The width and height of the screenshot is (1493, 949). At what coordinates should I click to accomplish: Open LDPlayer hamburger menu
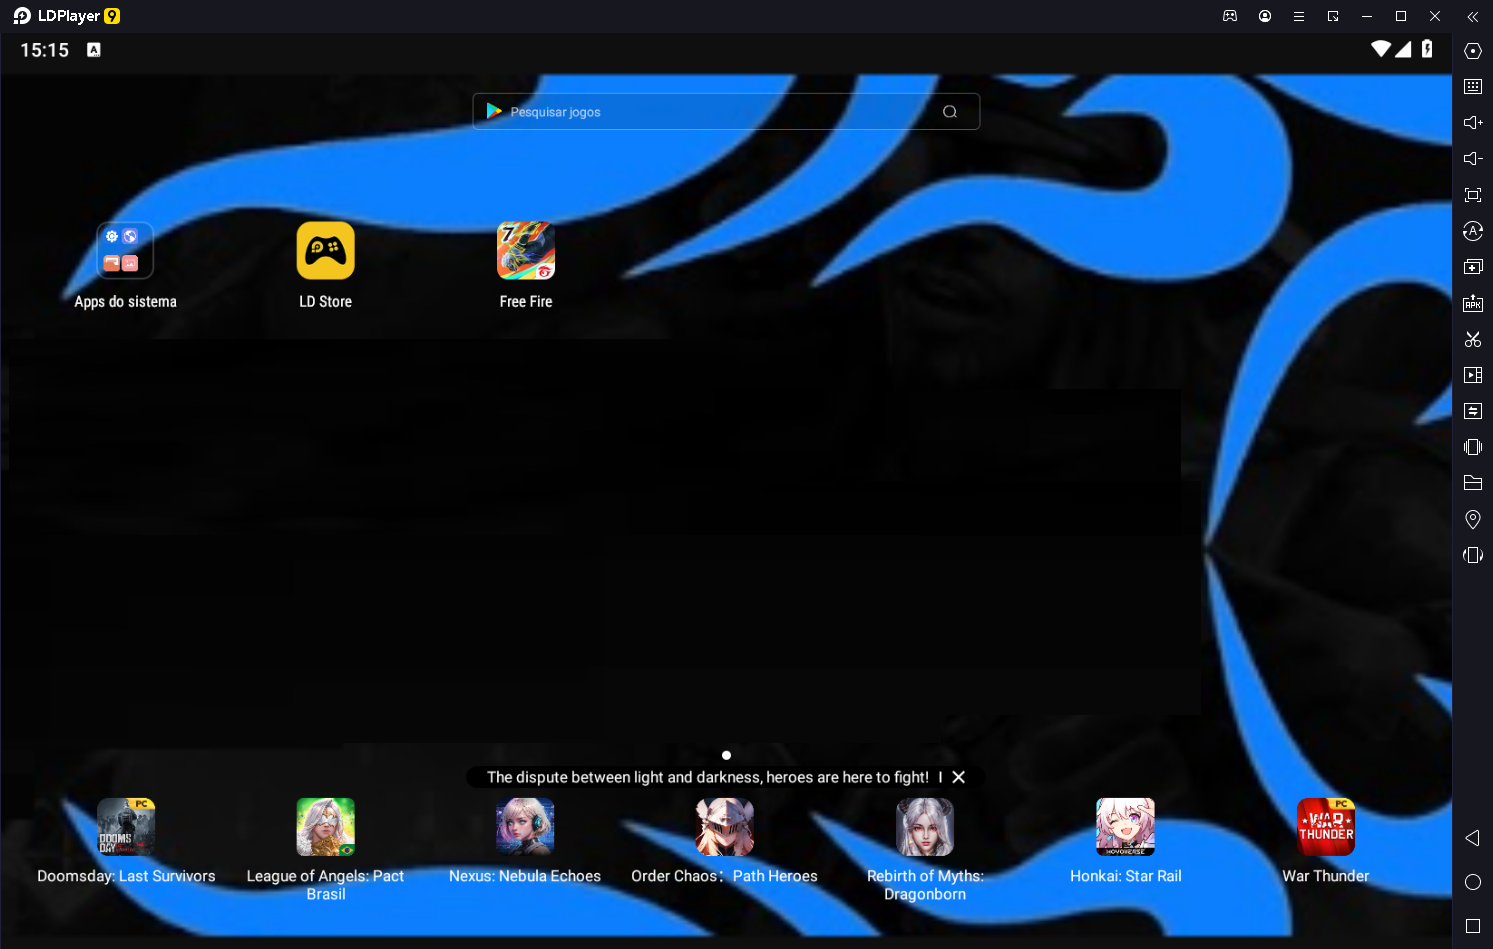click(x=1299, y=16)
